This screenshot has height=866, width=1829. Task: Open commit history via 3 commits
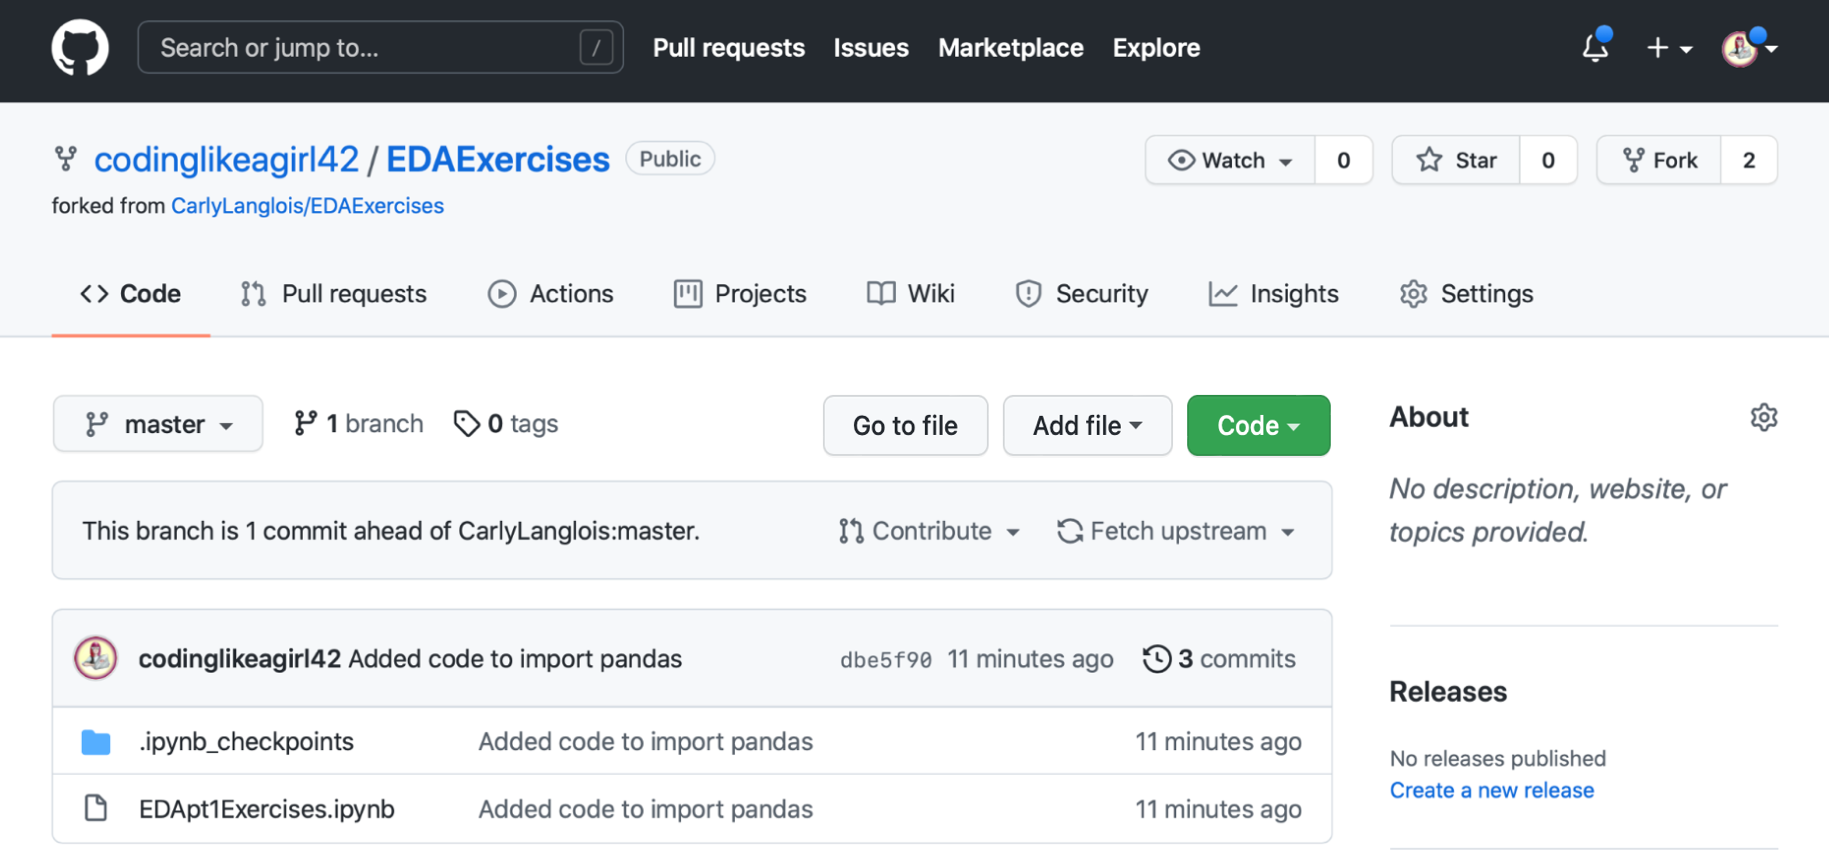(1219, 659)
